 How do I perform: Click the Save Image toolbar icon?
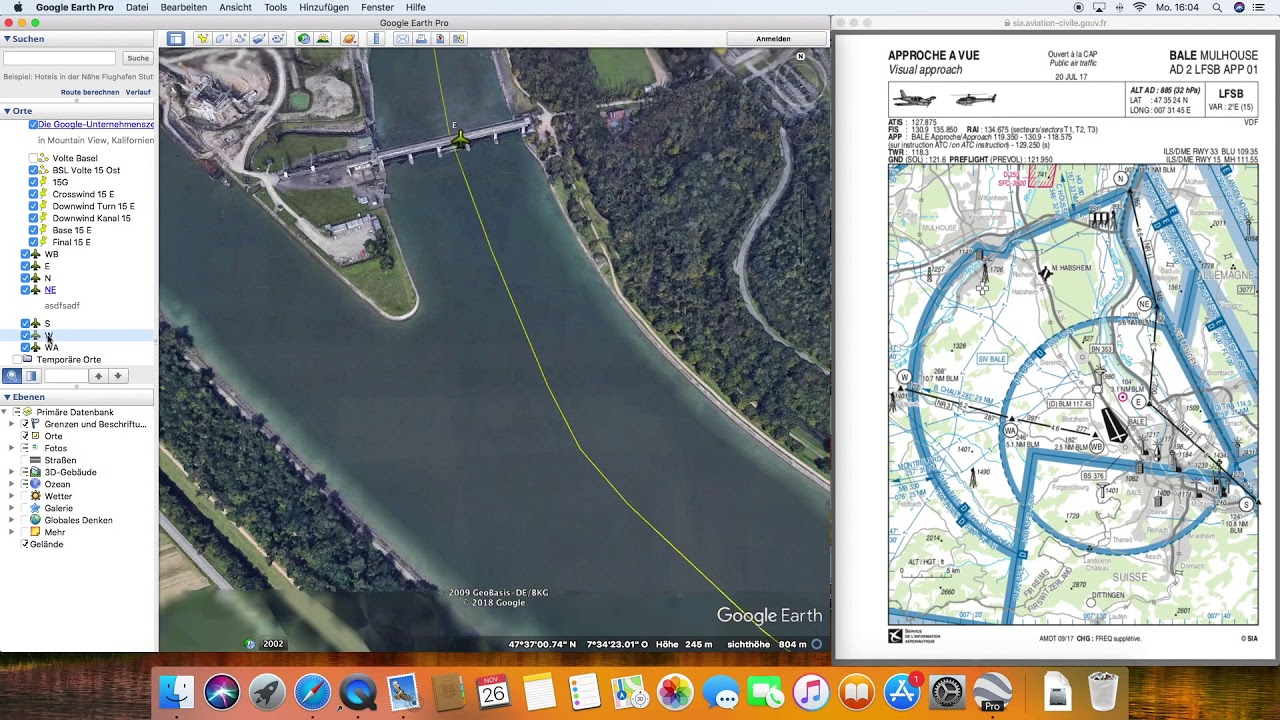pyautogui.click(x=440, y=39)
